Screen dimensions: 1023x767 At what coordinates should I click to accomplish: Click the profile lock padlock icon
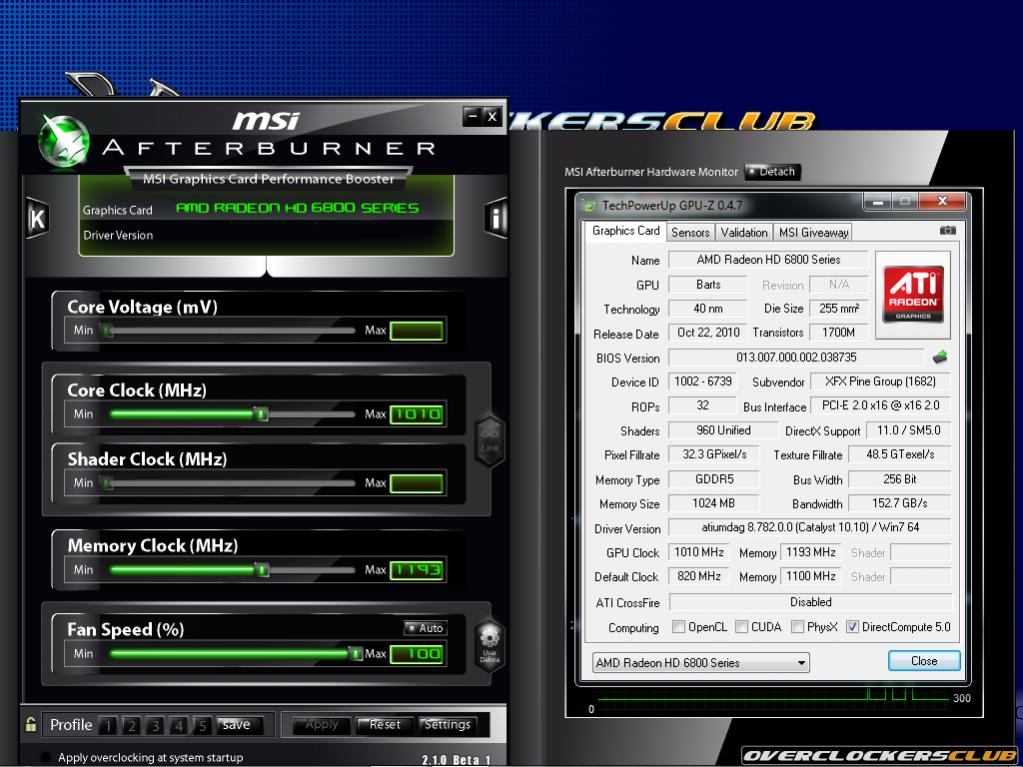click(31, 724)
